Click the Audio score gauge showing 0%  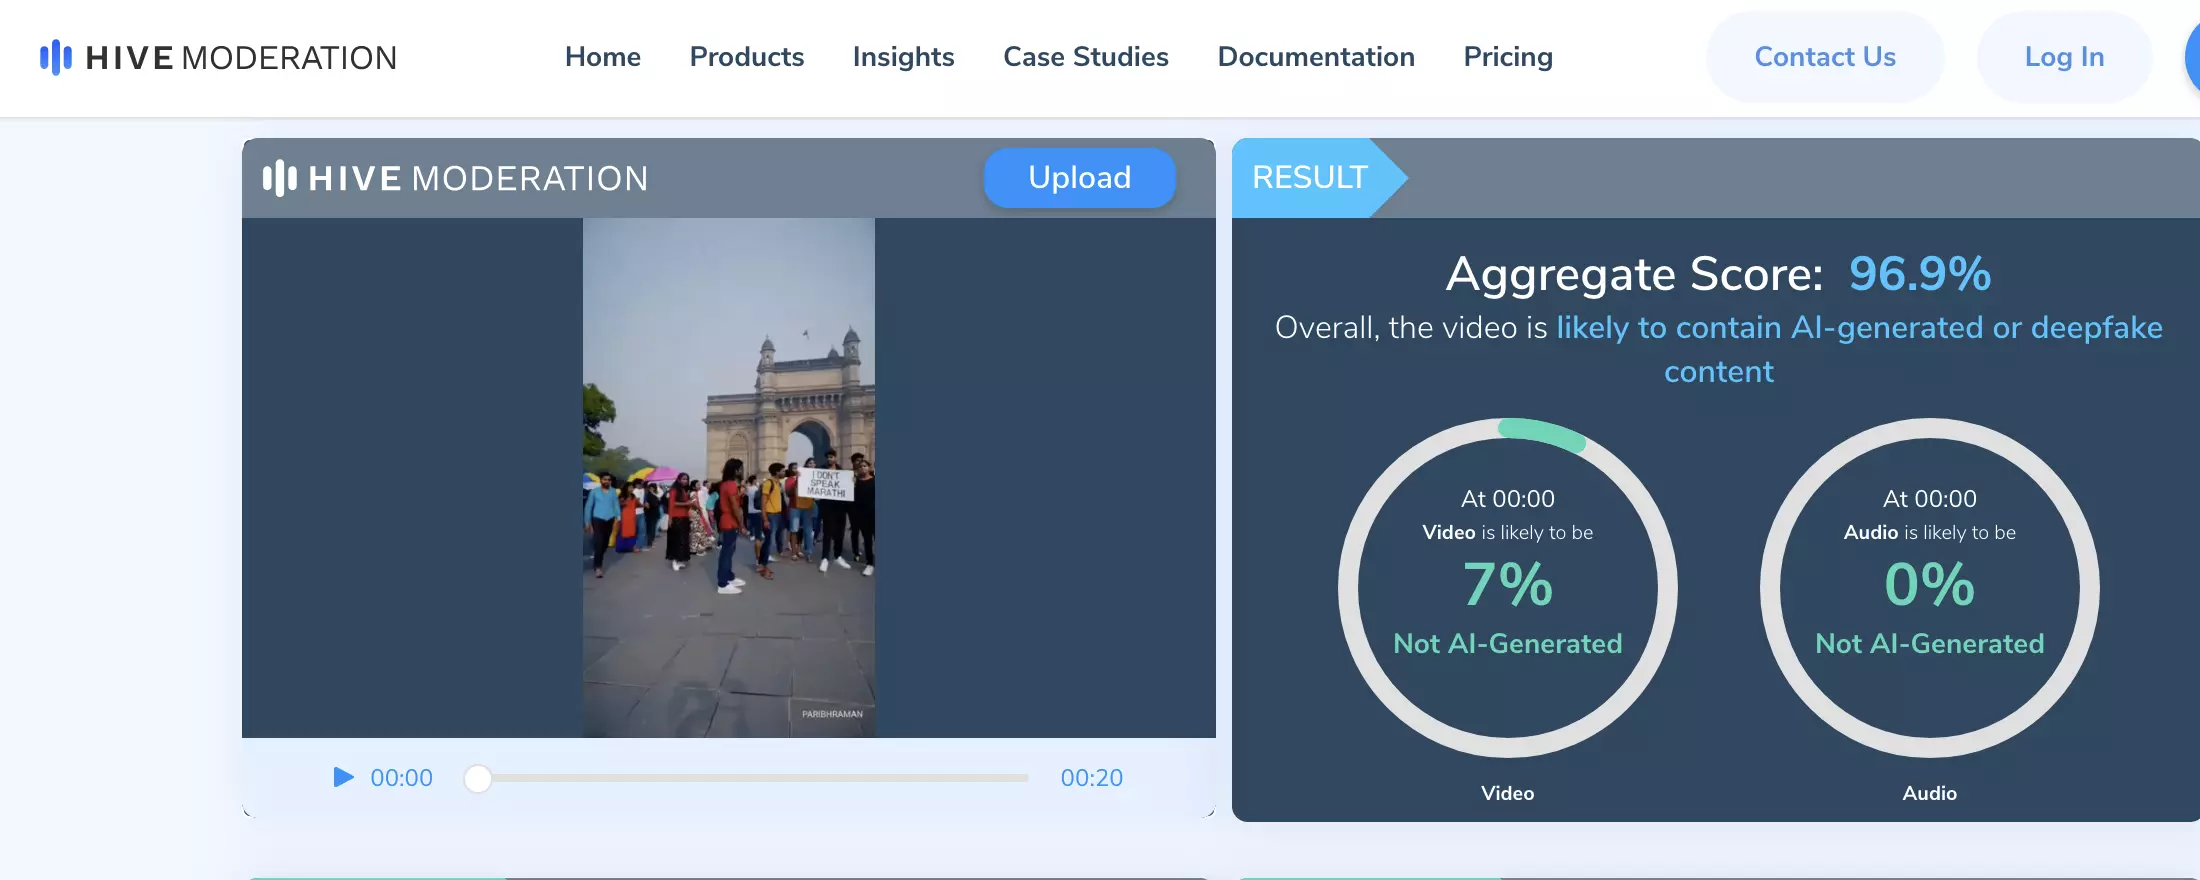[x=1930, y=588]
